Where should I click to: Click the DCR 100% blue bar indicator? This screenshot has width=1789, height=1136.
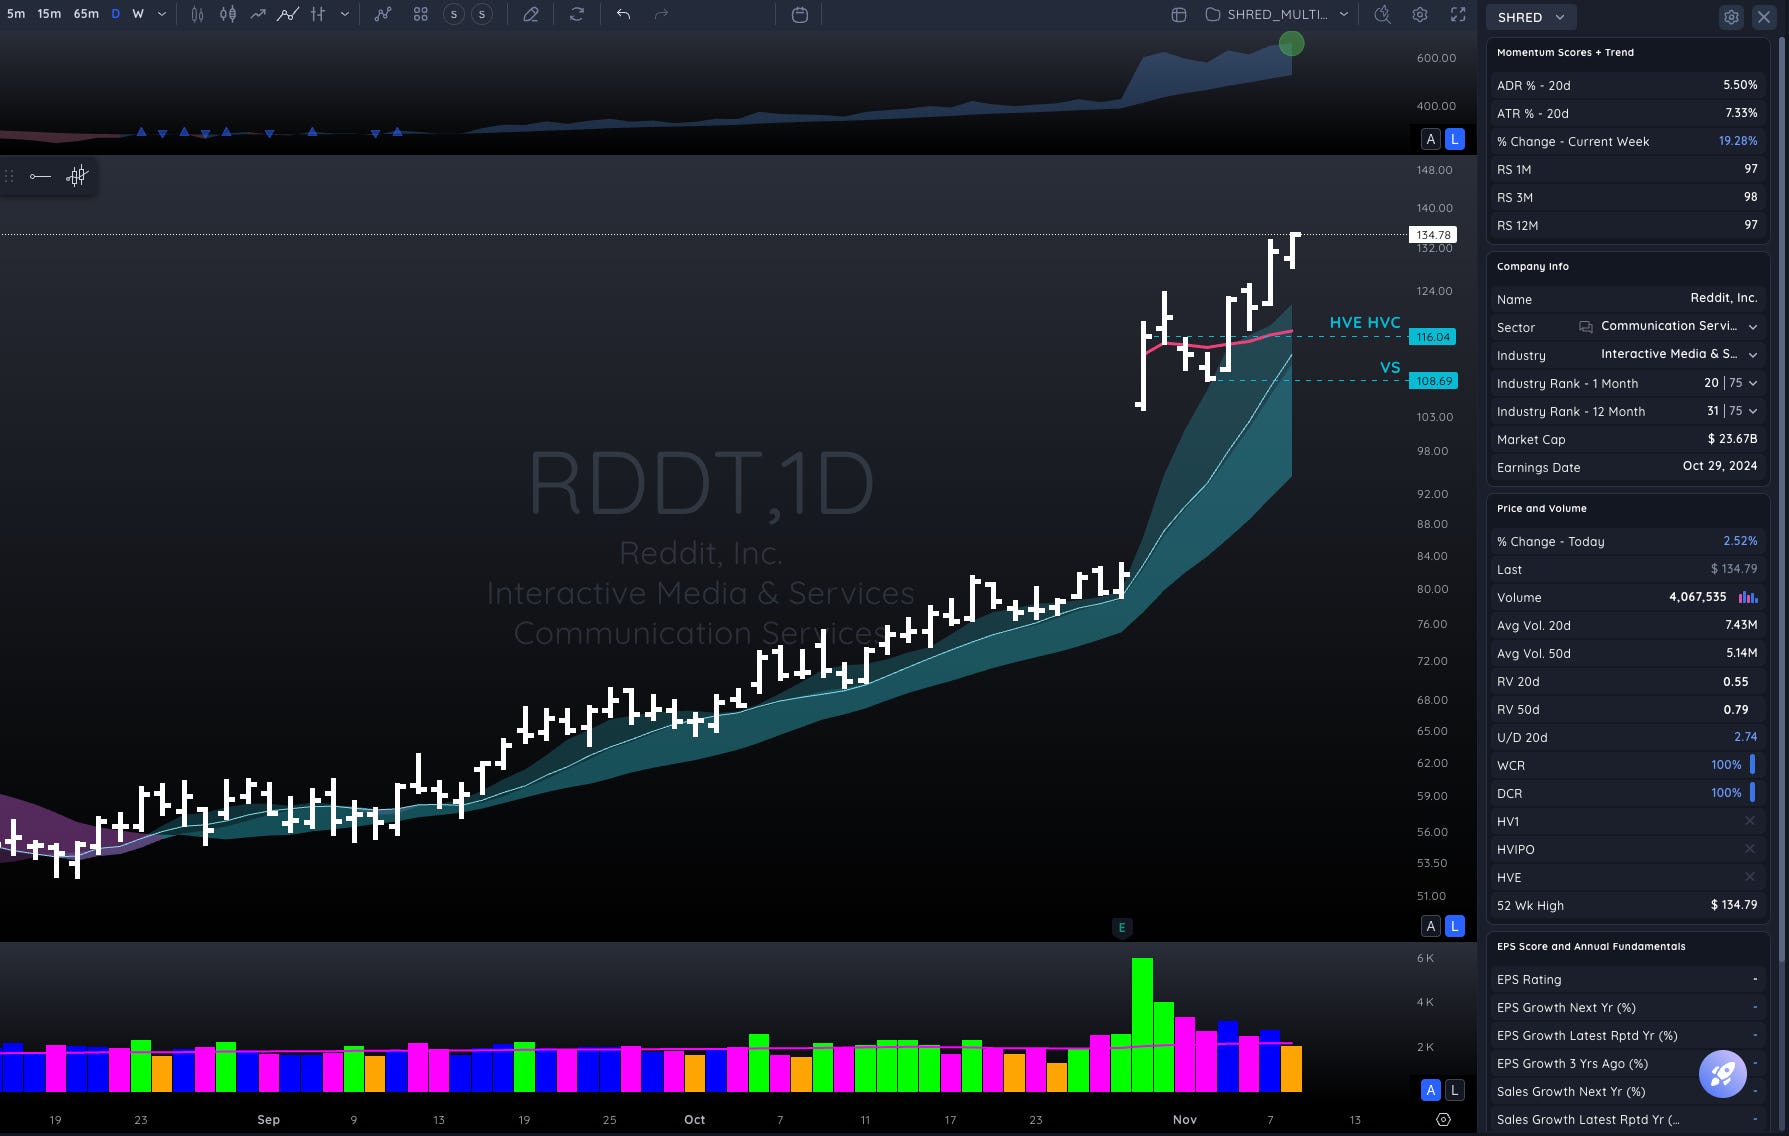[x=1752, y=793]
